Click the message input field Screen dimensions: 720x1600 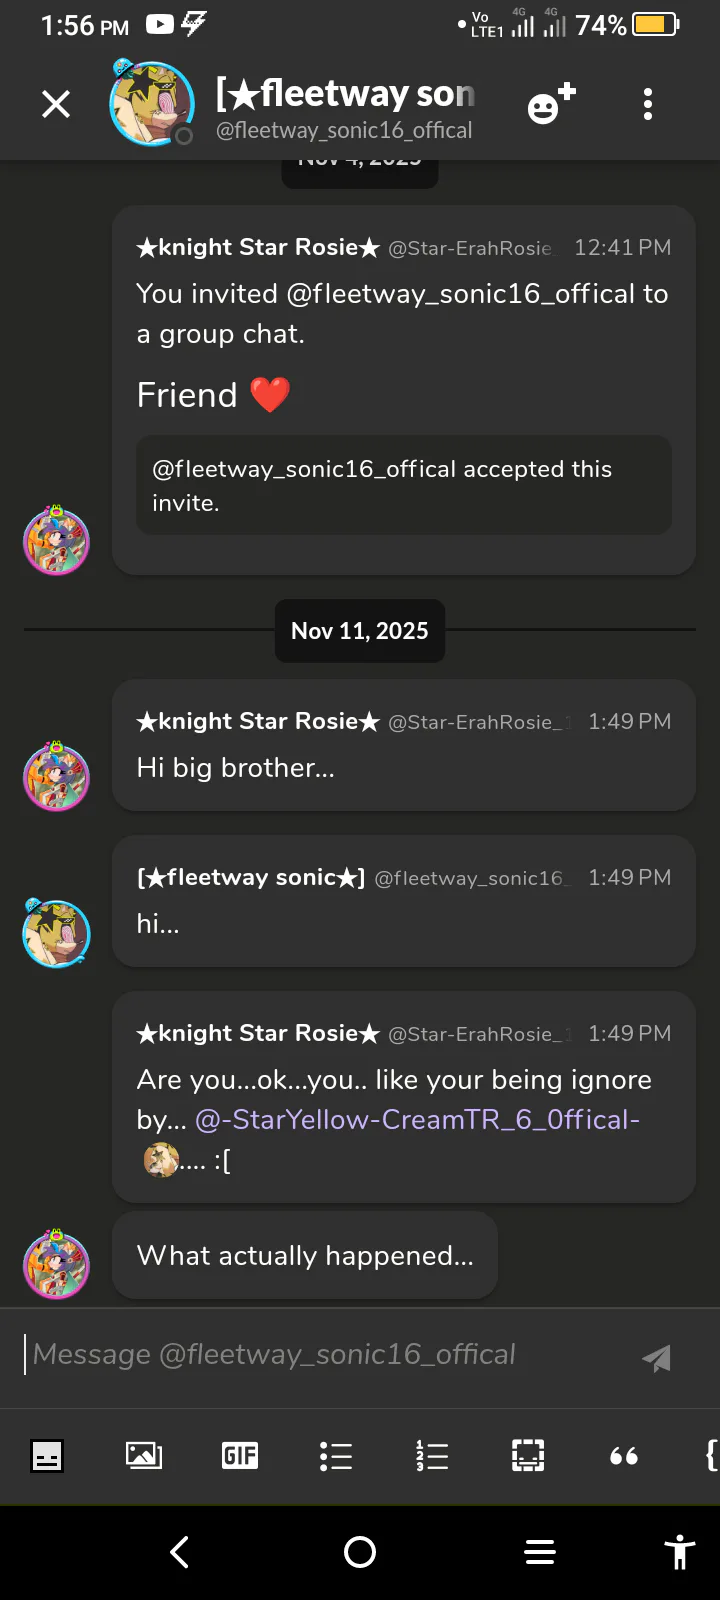320,1354
